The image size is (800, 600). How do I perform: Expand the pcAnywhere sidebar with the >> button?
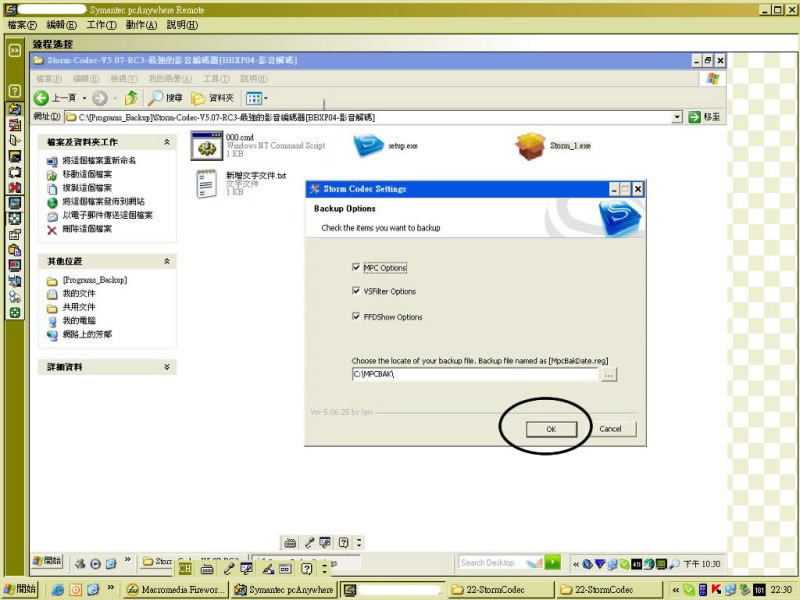coord(14,50)
